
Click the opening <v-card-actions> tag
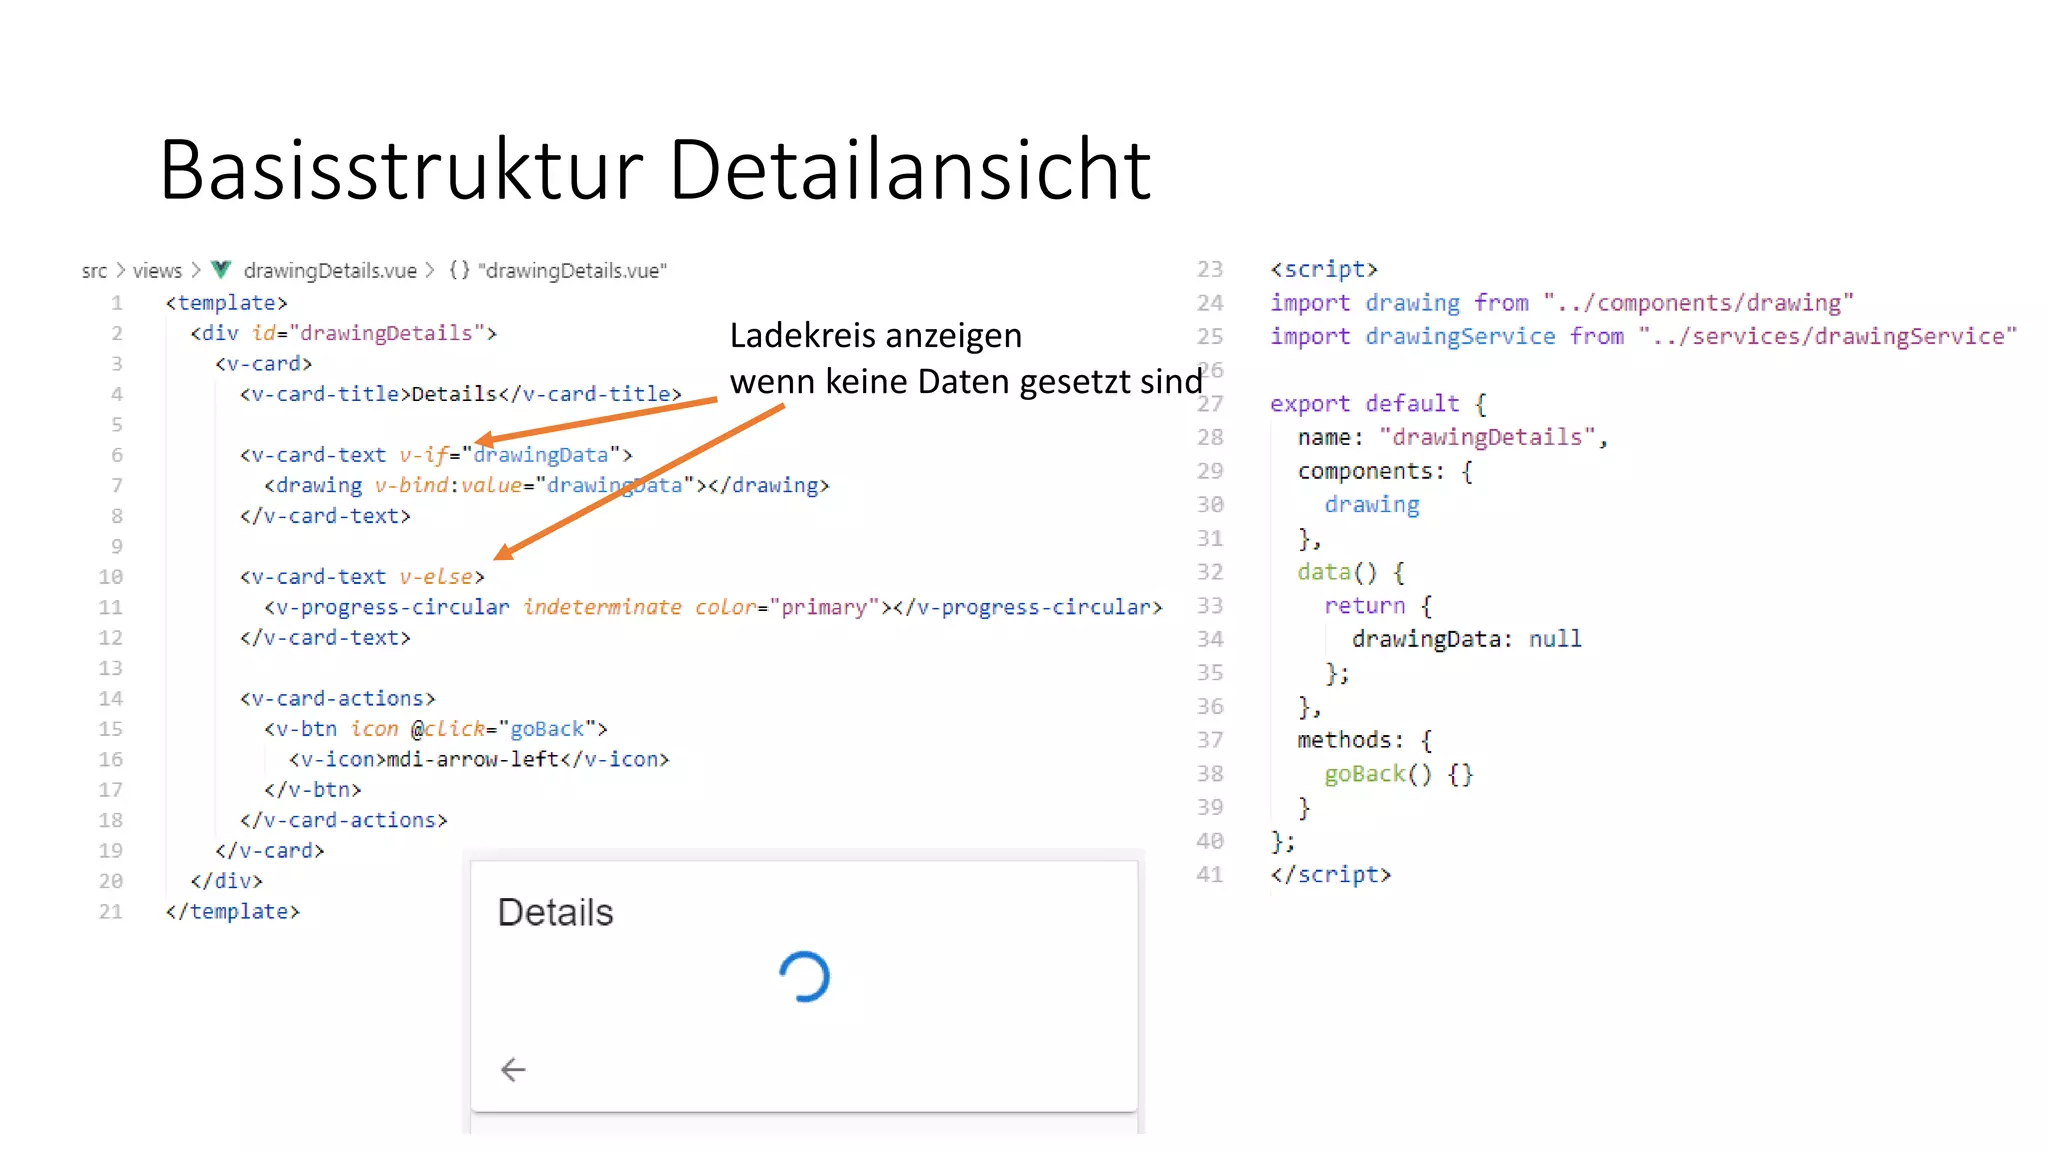tap(338, 699)
